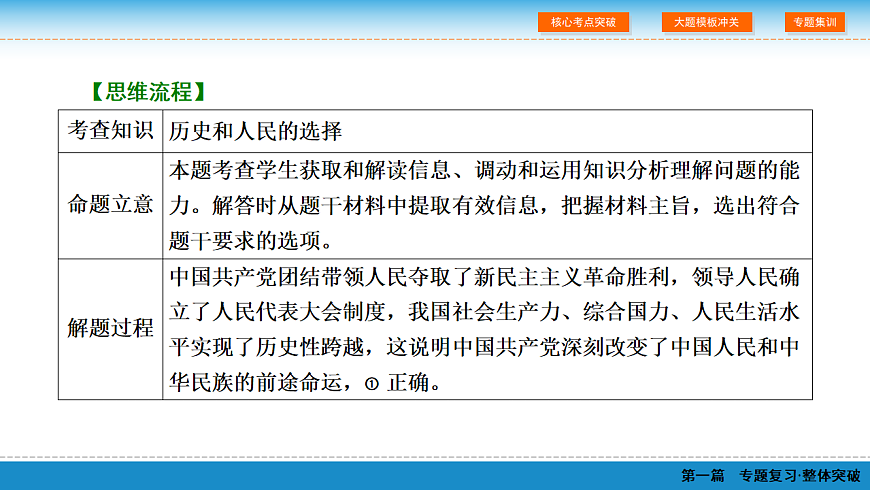This screenshot has height=490, width=870.
Task: Open the 核心考点突破 section button
Action: (x=583, y=22)
